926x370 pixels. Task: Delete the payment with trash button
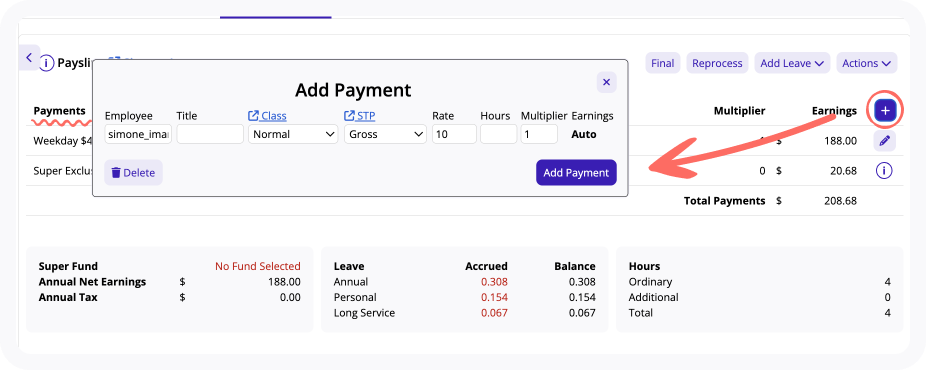click(133, 173)
